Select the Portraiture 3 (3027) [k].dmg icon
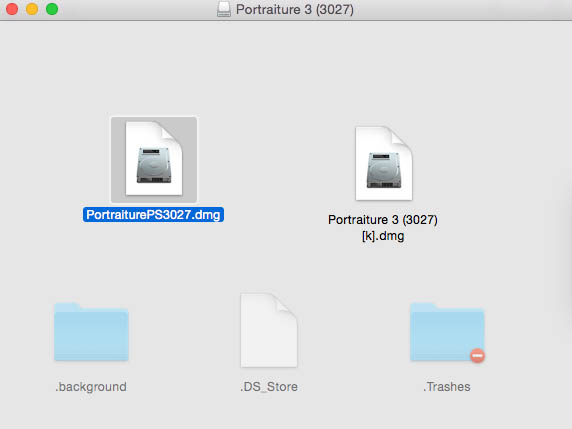 pos(384,163)
